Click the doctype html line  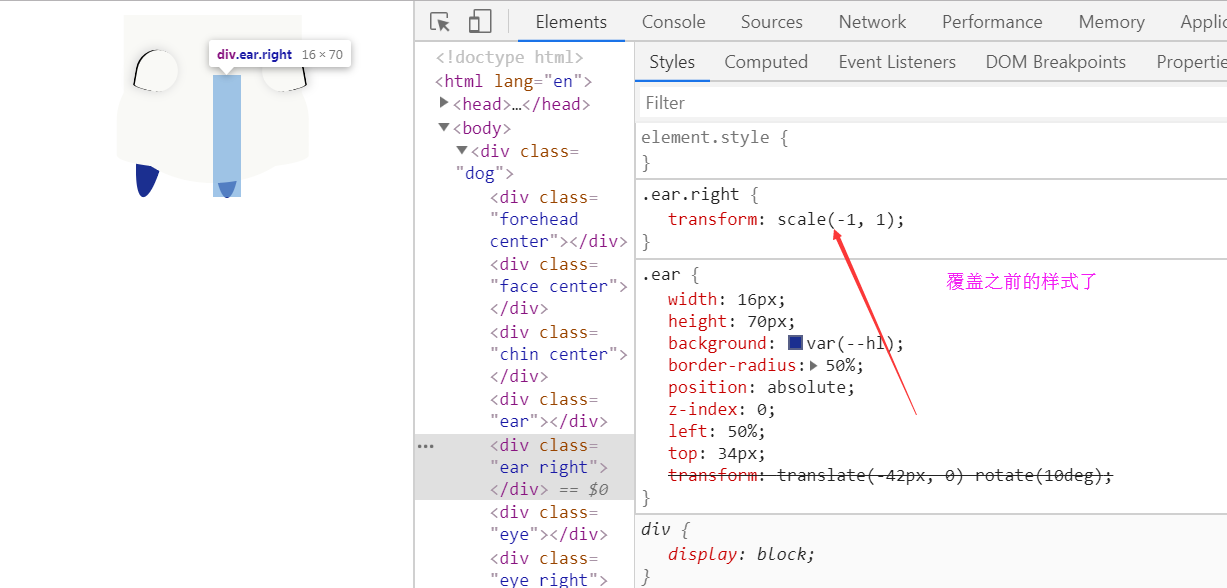[x=509, y=58]
